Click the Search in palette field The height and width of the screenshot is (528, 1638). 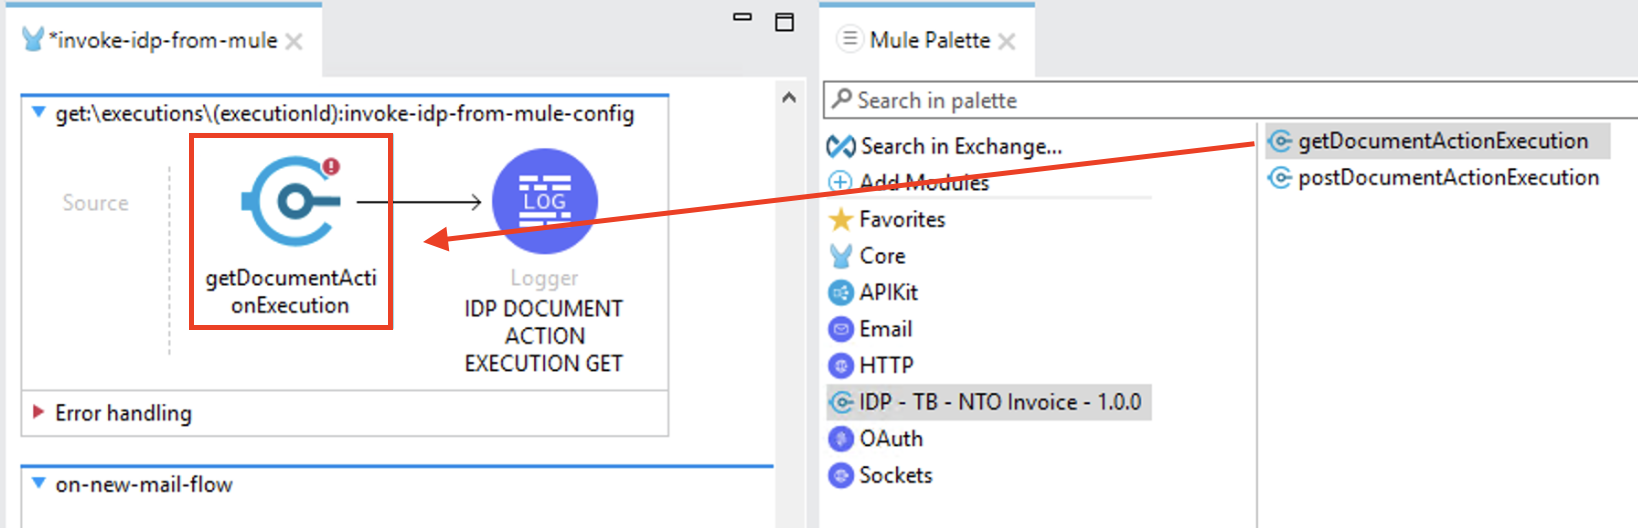coord(1230,100)
